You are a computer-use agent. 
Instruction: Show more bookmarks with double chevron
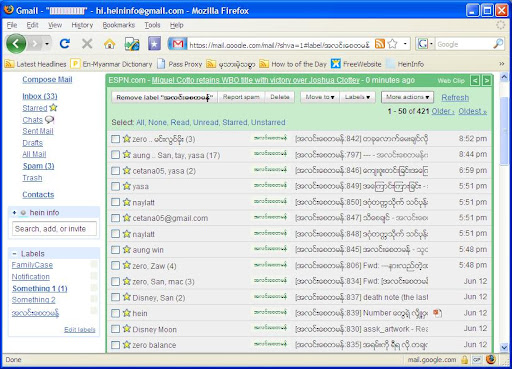(x=501, y=64)
